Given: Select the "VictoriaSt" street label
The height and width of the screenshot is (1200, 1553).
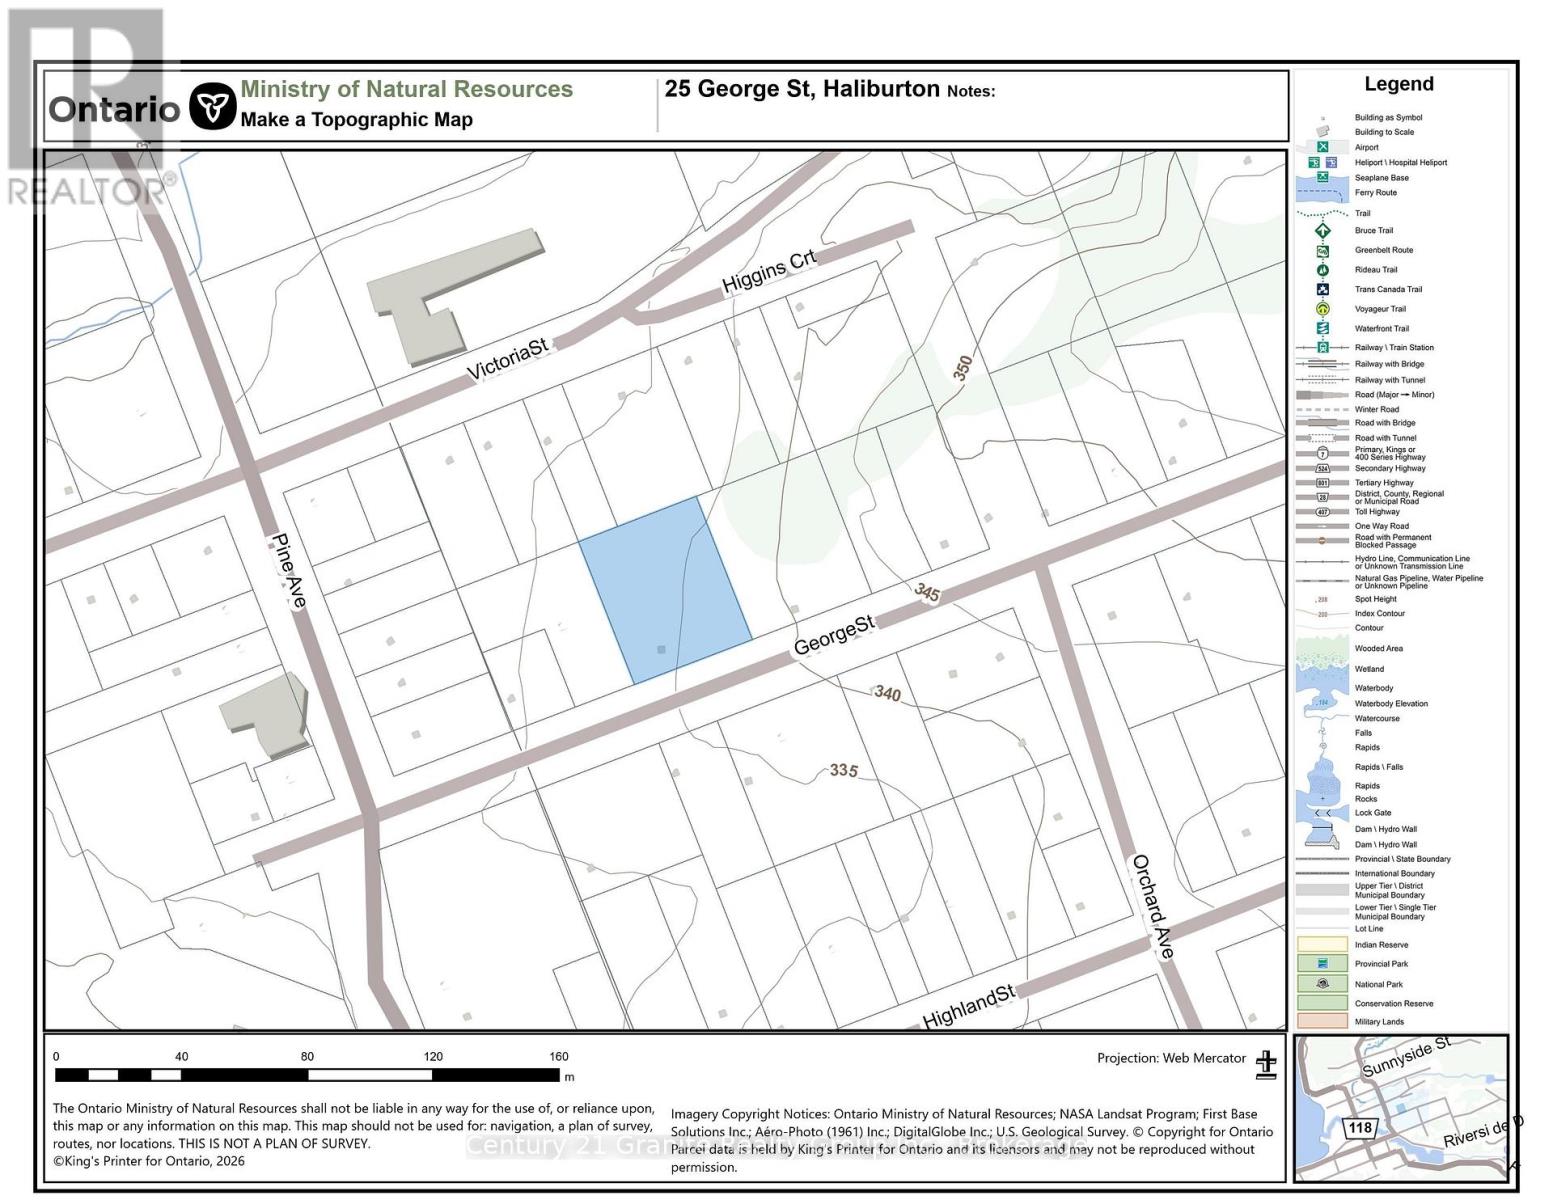Looking at the screenshot, I should pyautogui.click(x=508, y=359).
